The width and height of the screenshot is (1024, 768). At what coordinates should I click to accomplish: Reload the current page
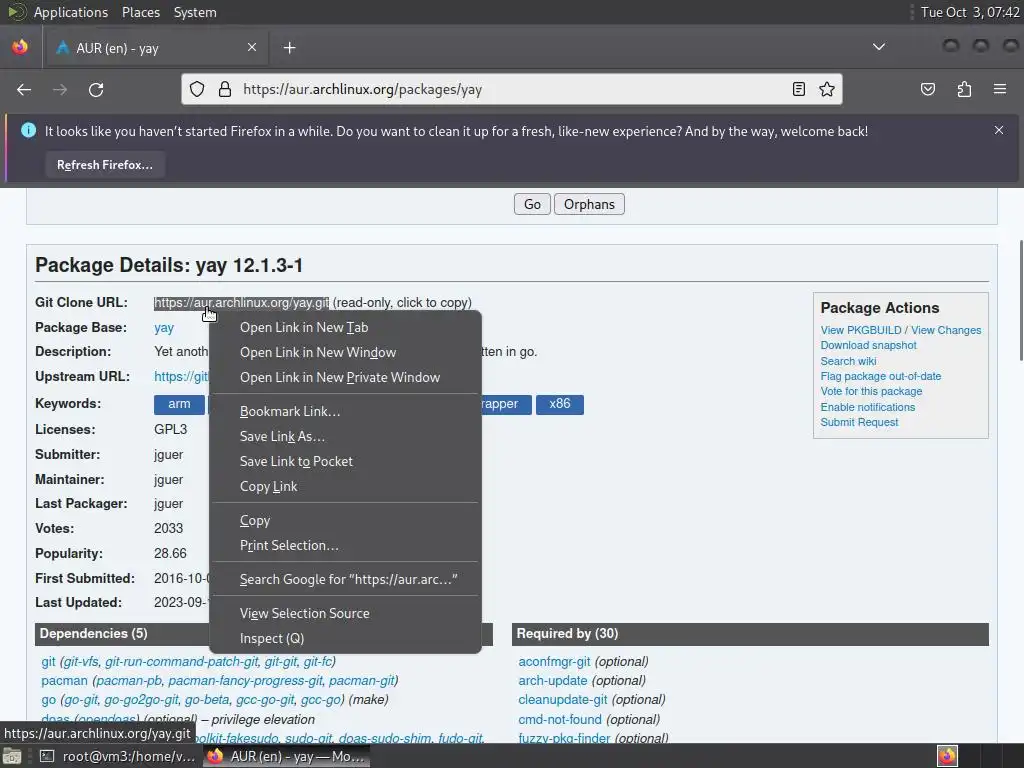96,89
